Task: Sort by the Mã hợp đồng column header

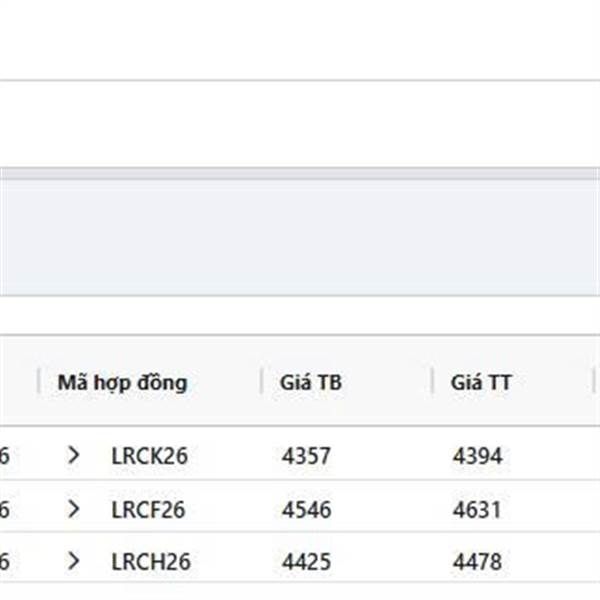Action: pyautogui.click(x=122, y=382)
